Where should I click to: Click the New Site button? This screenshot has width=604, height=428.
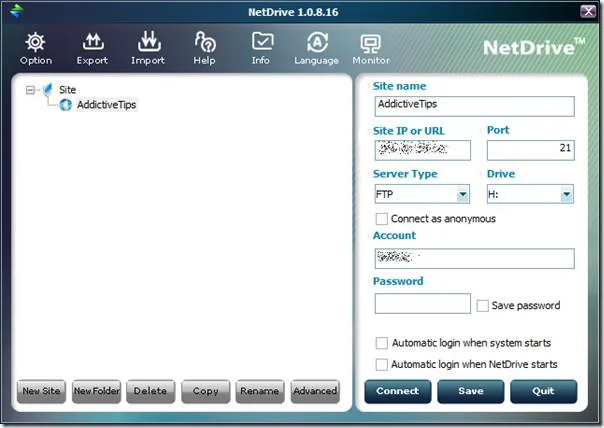(x=41, y=391)
